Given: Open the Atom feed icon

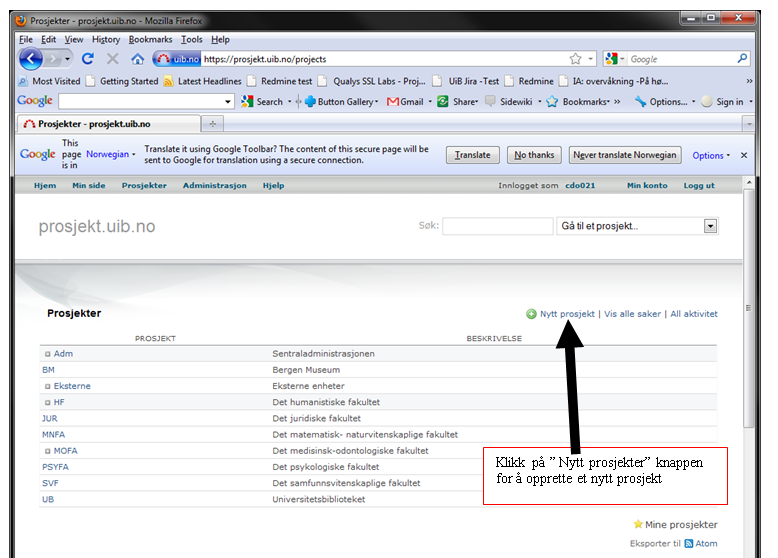Looking at the screenshot, I should [689, 544].
